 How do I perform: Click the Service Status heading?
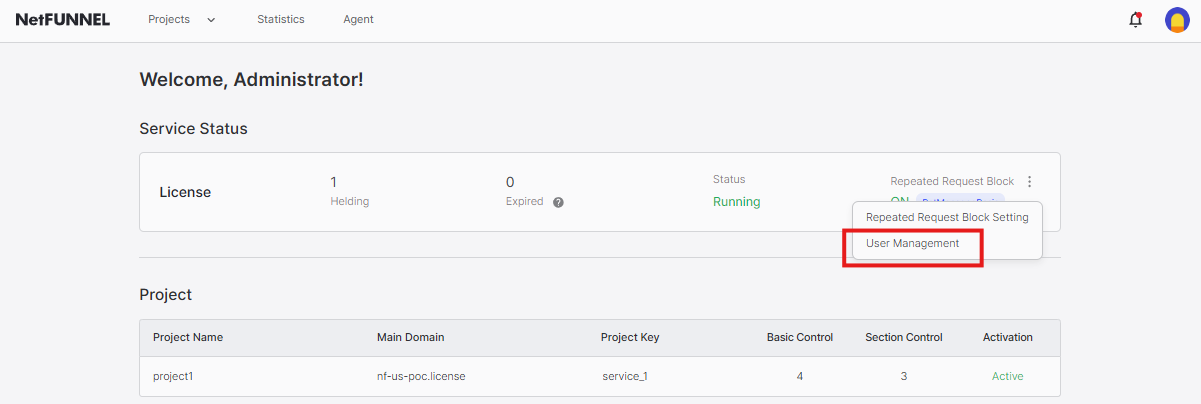click(x=193, y=129)
